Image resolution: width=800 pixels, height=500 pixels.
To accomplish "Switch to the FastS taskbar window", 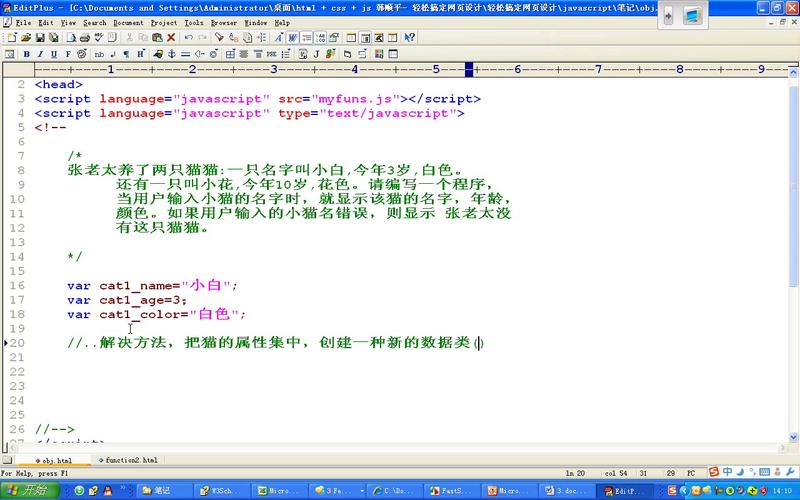I will (x=452, y=491).
